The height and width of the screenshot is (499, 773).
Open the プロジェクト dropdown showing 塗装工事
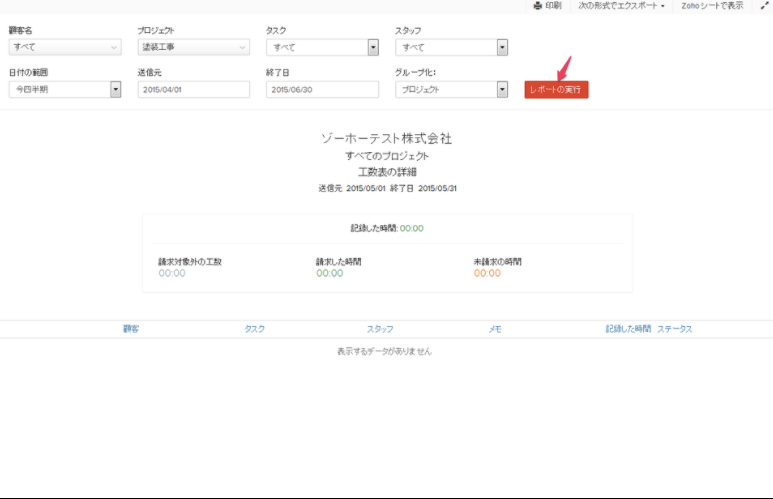pos(193,47)
